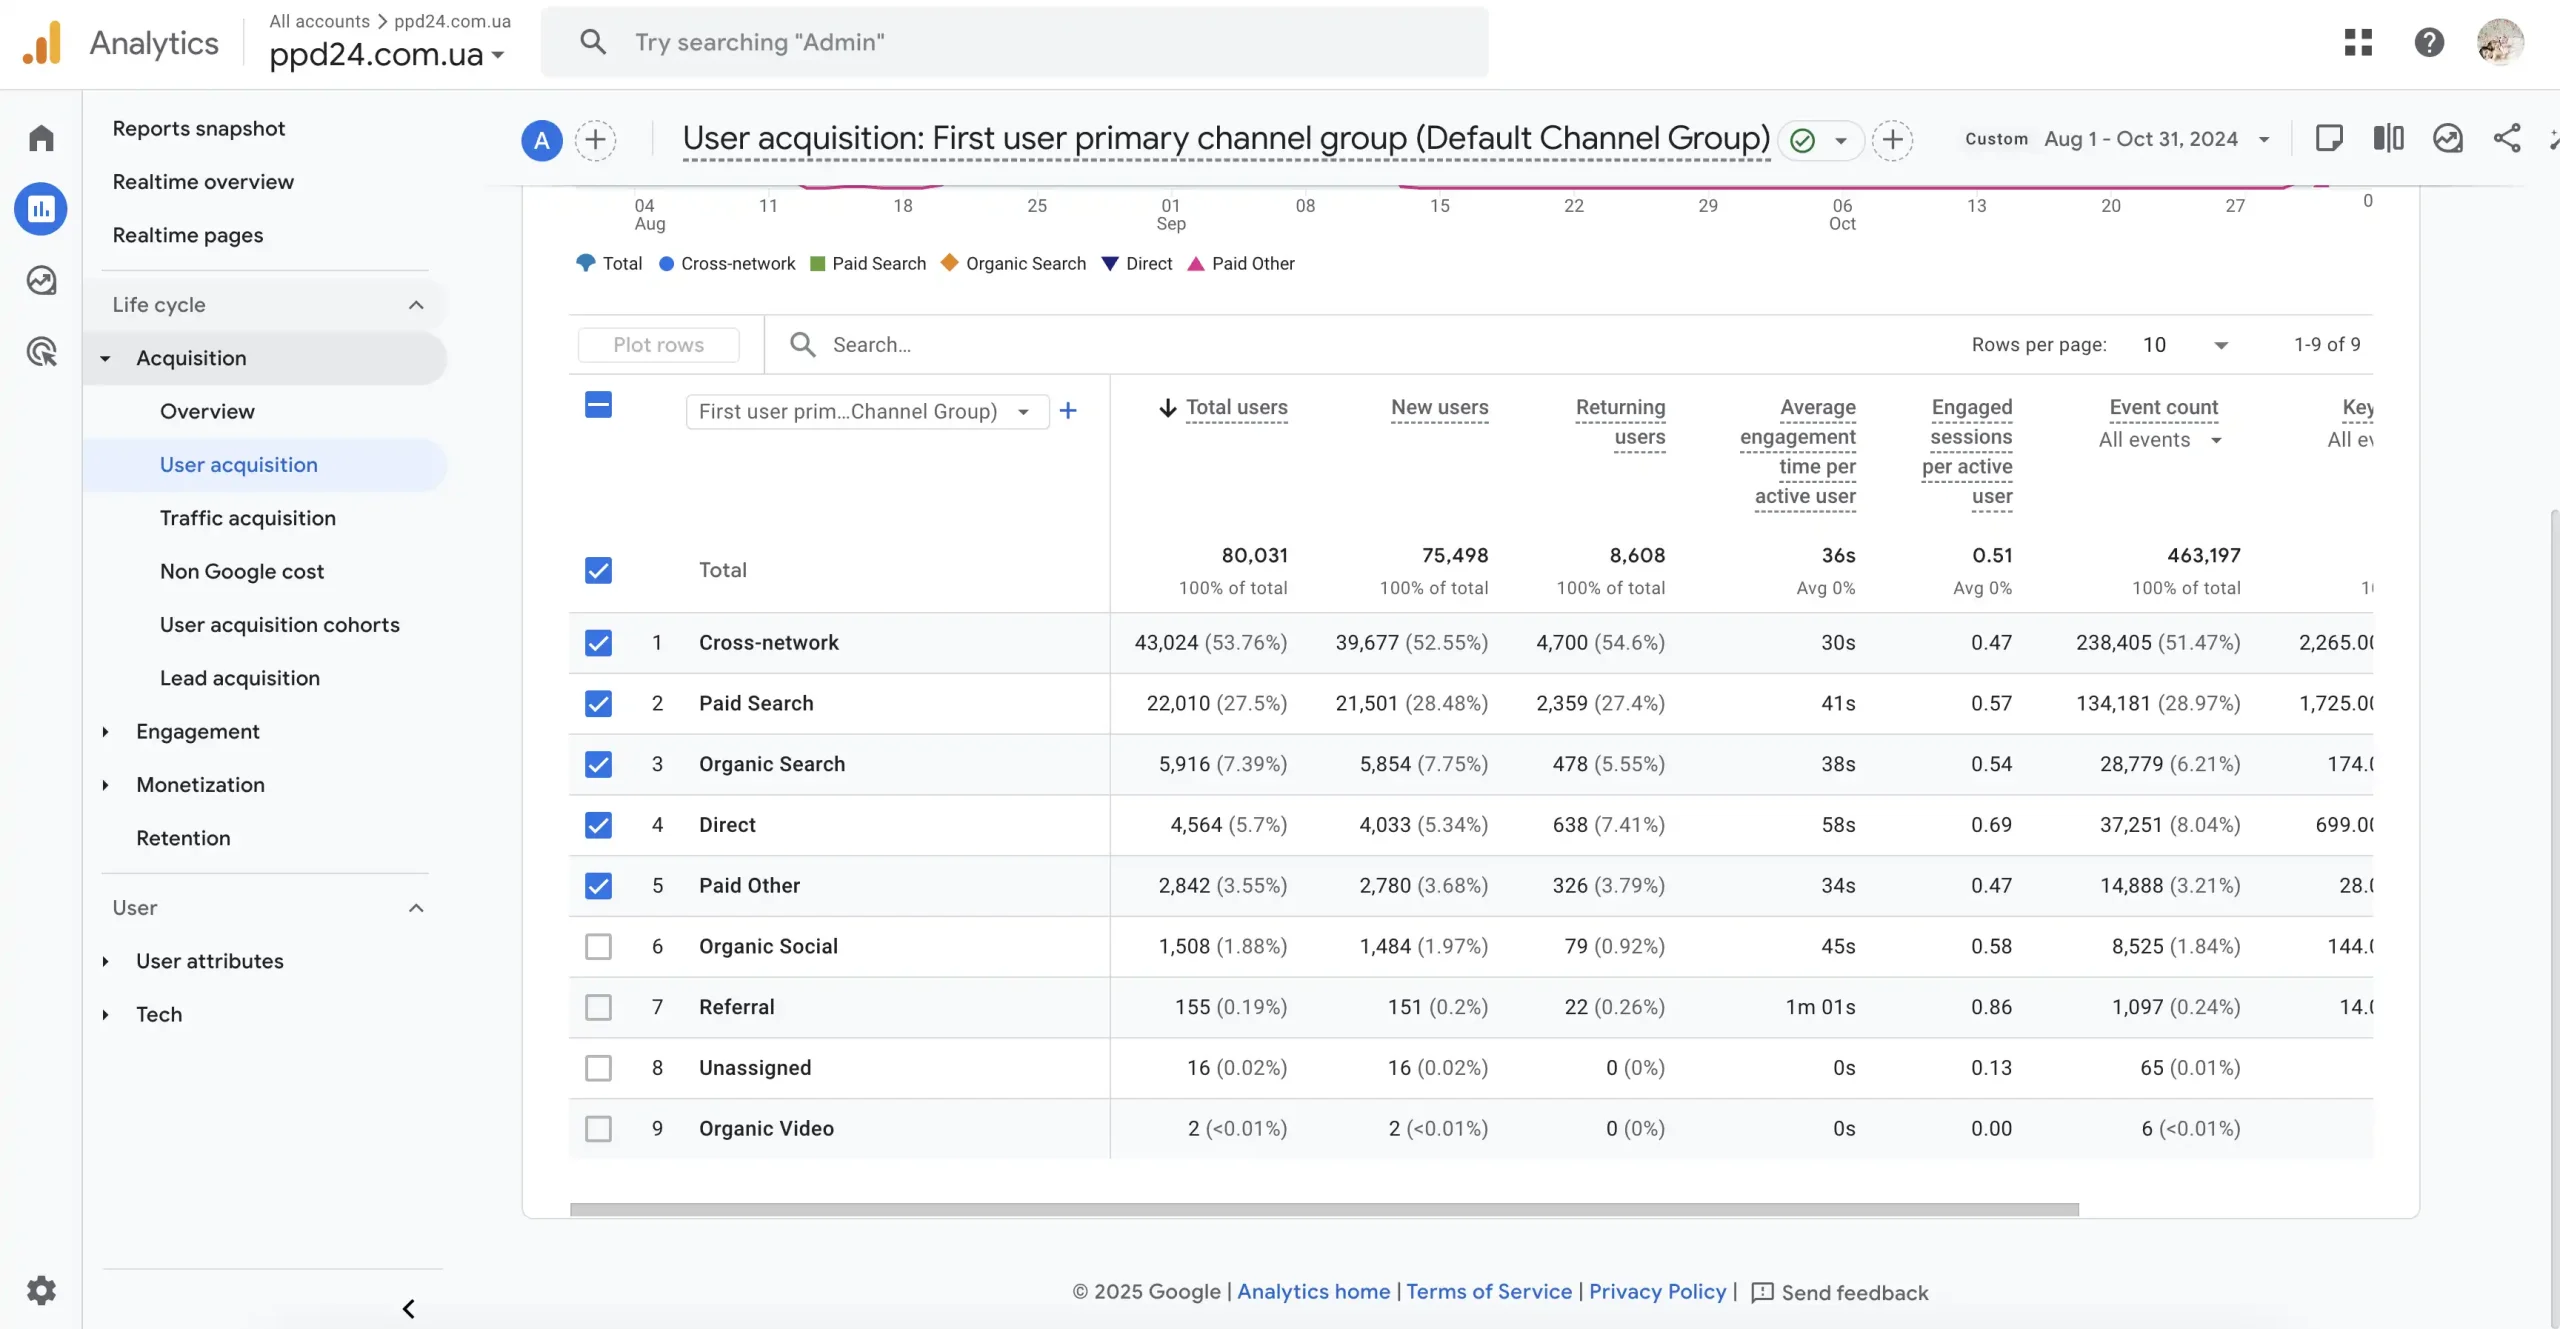Open the Analytics home link
Screen dimensions: 2560x1329
(1313, 1291)
